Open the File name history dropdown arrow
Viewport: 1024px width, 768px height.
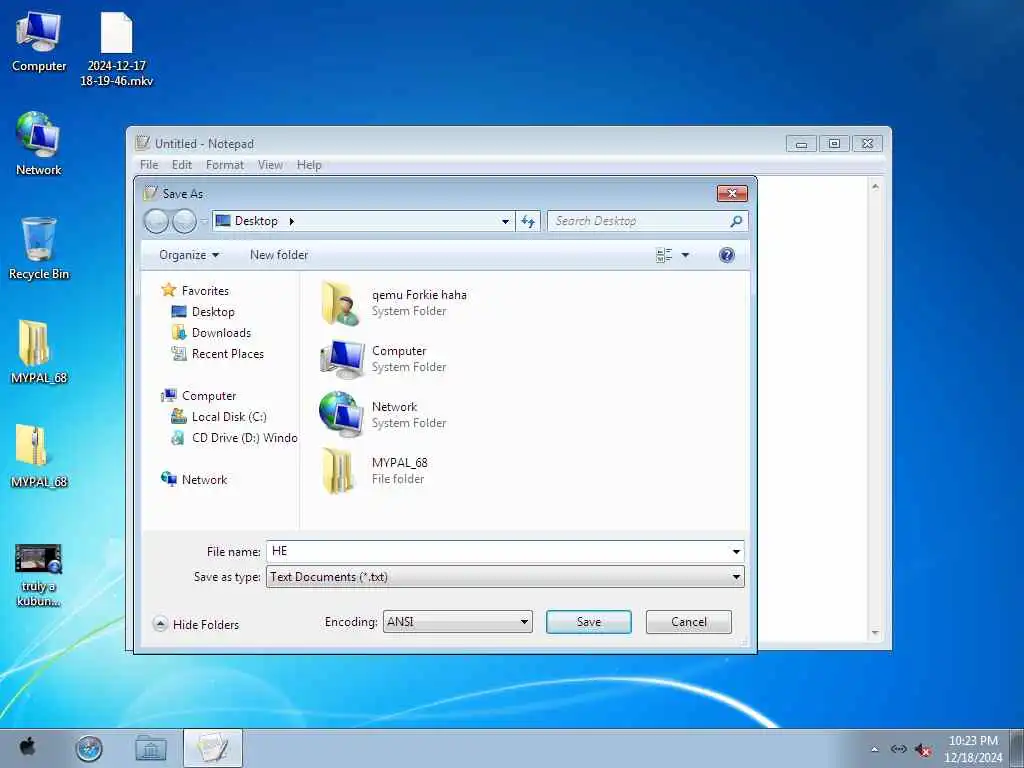(x=736, y=552)
